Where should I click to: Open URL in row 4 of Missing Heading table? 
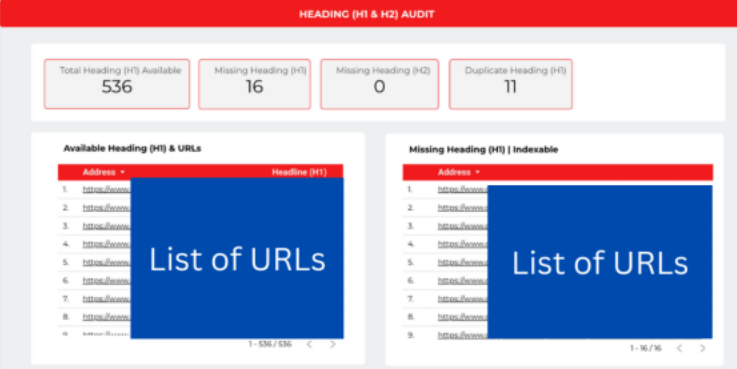(463, 244)
